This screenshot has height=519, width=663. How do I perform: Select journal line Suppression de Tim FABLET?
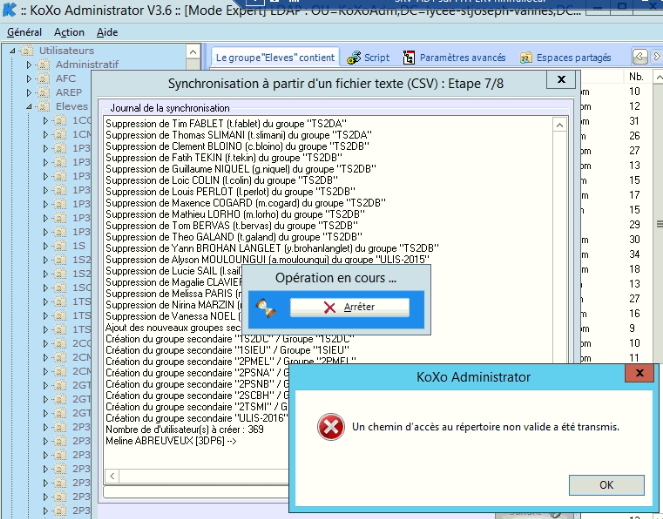tap(226, 124)
